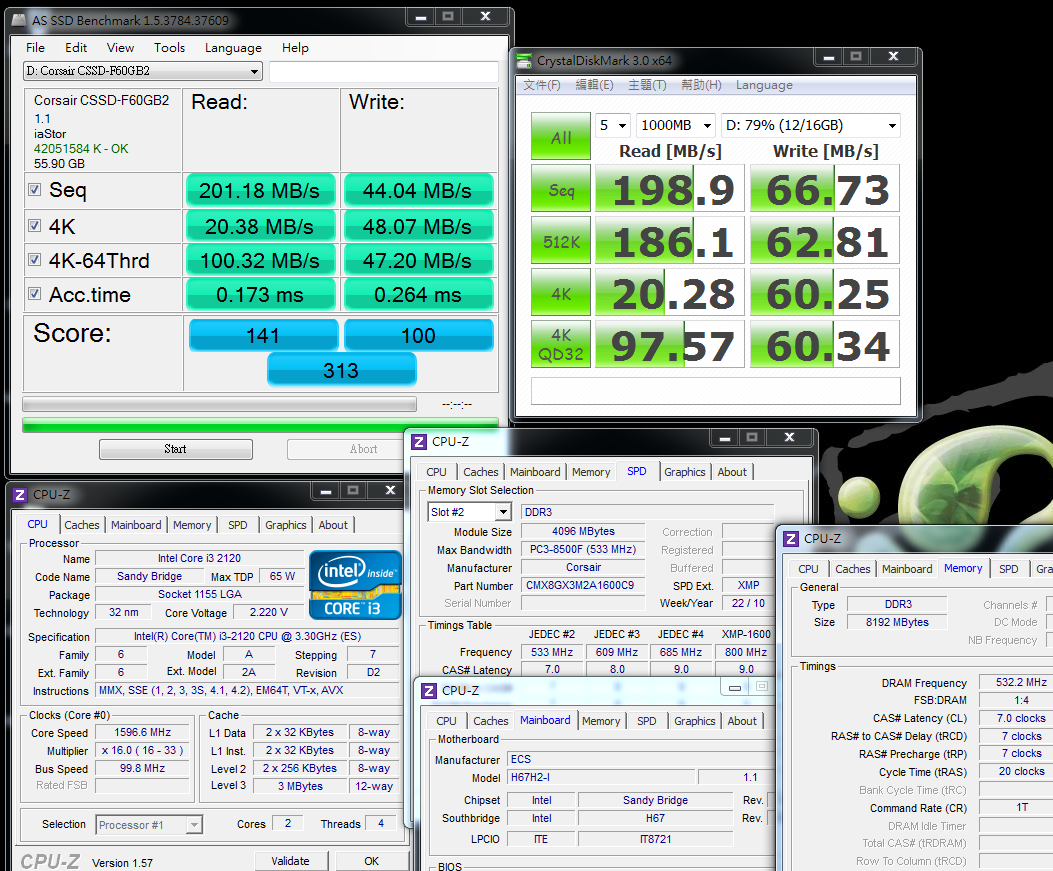Viewport: 1053px width, 871px height.
Task: Toggle the 4K-64Thrd test checkbox
Action: pos(35,260)
